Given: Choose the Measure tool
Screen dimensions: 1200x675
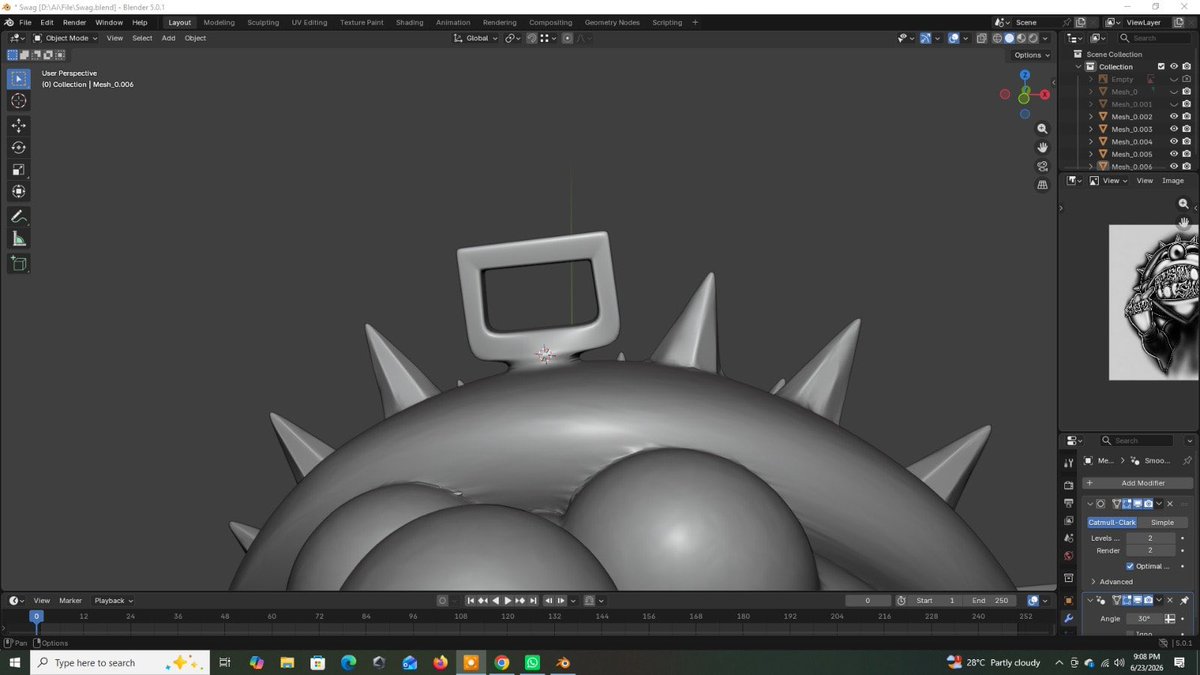Looking at the screenshot, I should coord(18,238).
